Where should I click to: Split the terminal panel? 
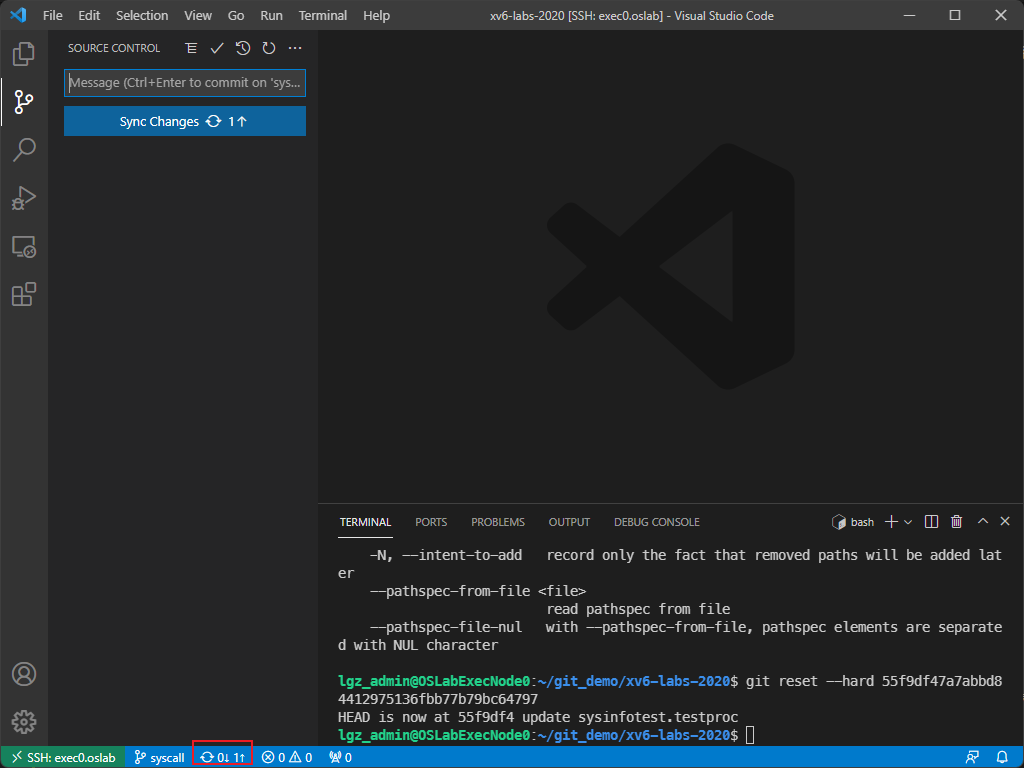tap(932, 522)
